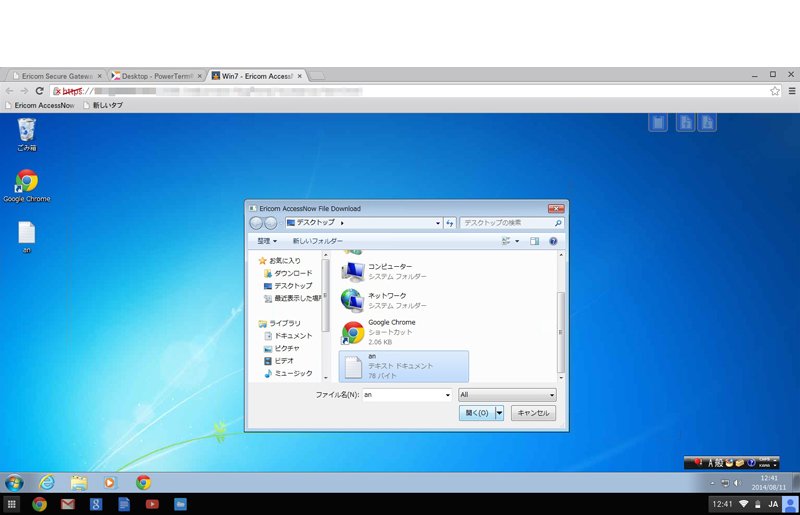800x515 pixels.
Task: Open Windows Explorer from the taskbar
Action: pyautogui.click(x=79, y=482)
